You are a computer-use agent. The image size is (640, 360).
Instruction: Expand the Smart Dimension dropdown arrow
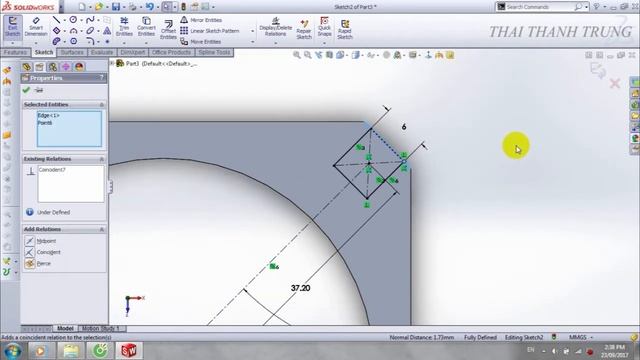click(36, 43)
